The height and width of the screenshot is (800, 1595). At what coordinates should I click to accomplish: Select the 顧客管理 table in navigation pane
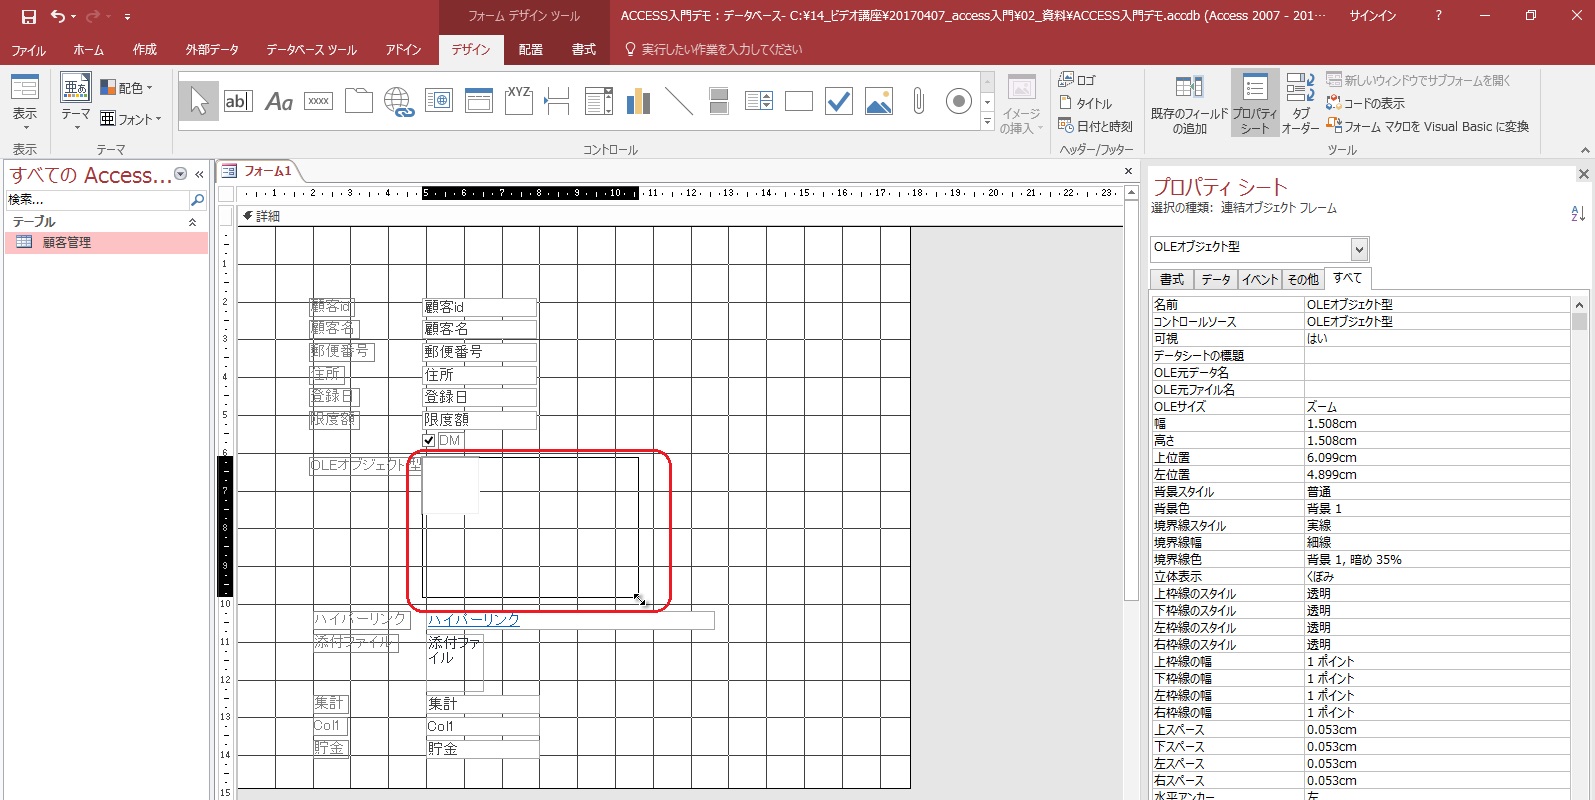pyautogui.click(x=106, y=242)
